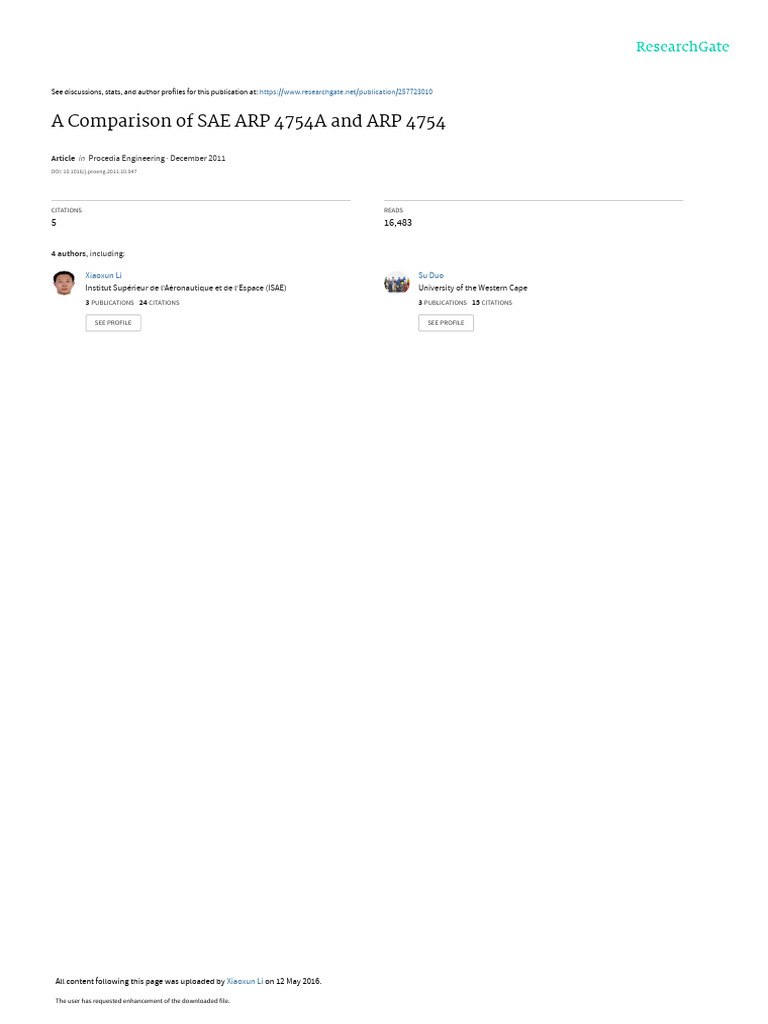Screen dimensions: 768x1024
Task: Click the citations count of 5
Action: (x=54, y=223)
